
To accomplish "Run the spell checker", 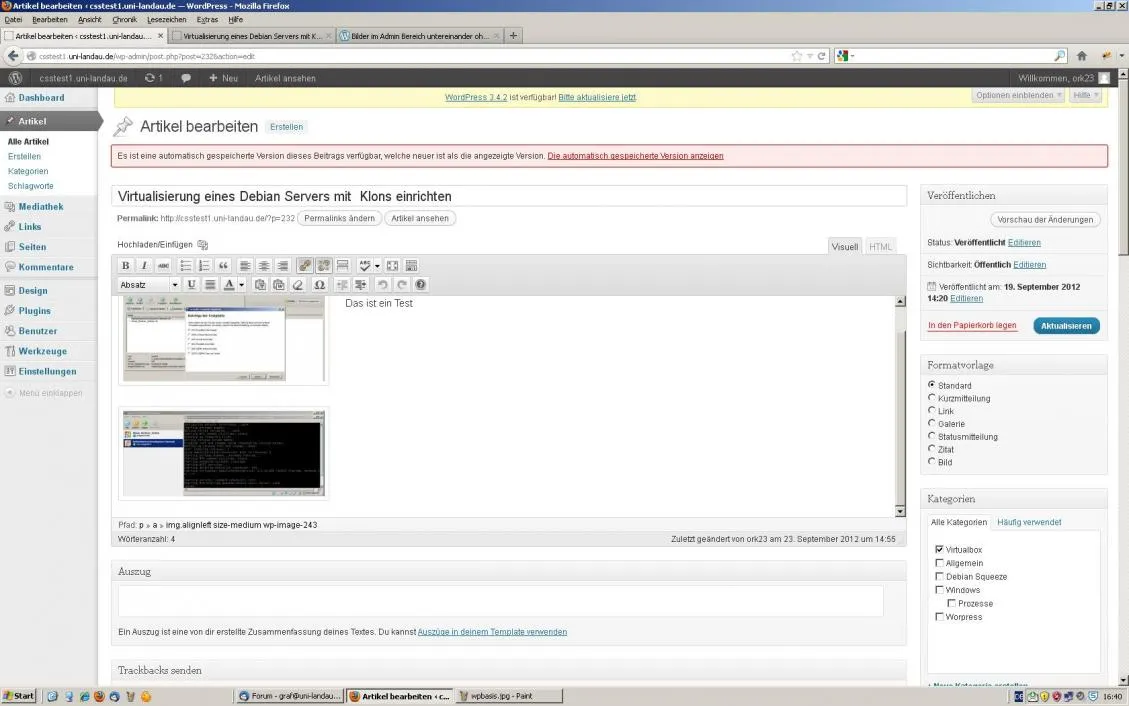I will click(x=364, y=266).
